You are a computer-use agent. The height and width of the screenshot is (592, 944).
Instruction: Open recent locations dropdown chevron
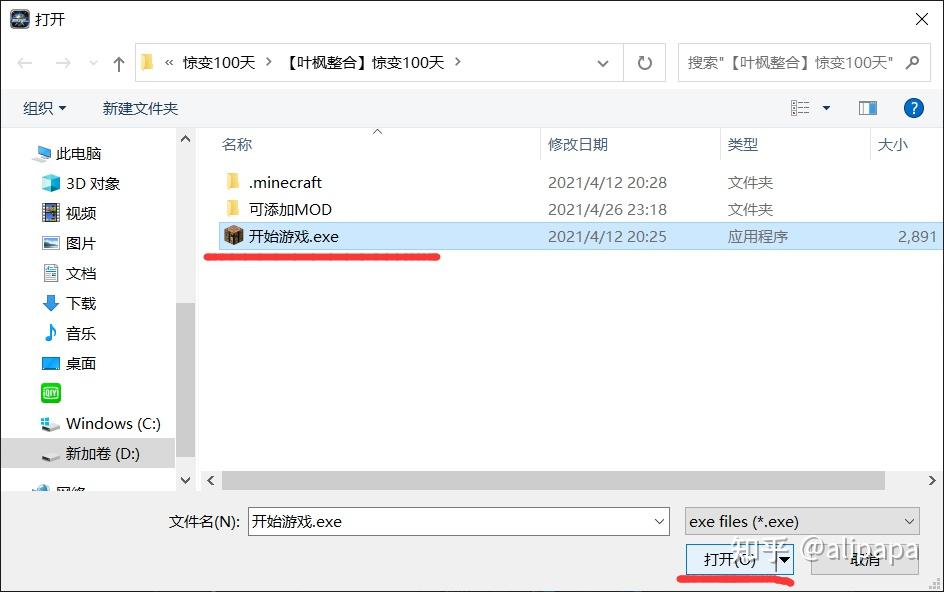pyautogui.click(x=93, y=63)
